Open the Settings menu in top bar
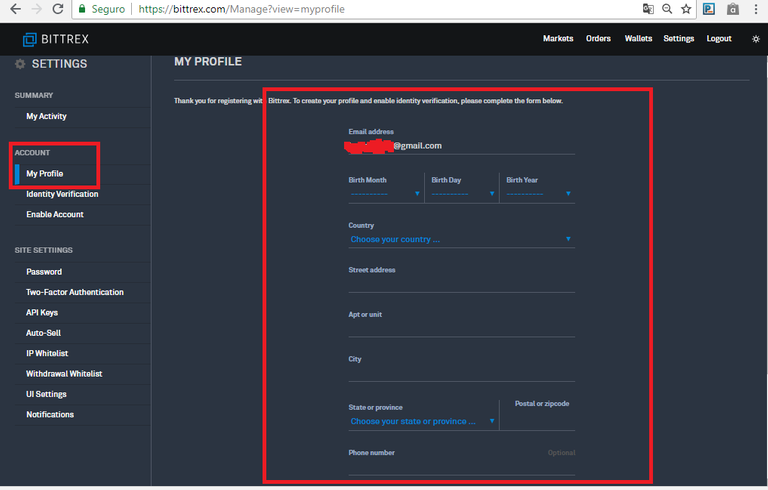The image size is (768, 490). coord(678,39)
